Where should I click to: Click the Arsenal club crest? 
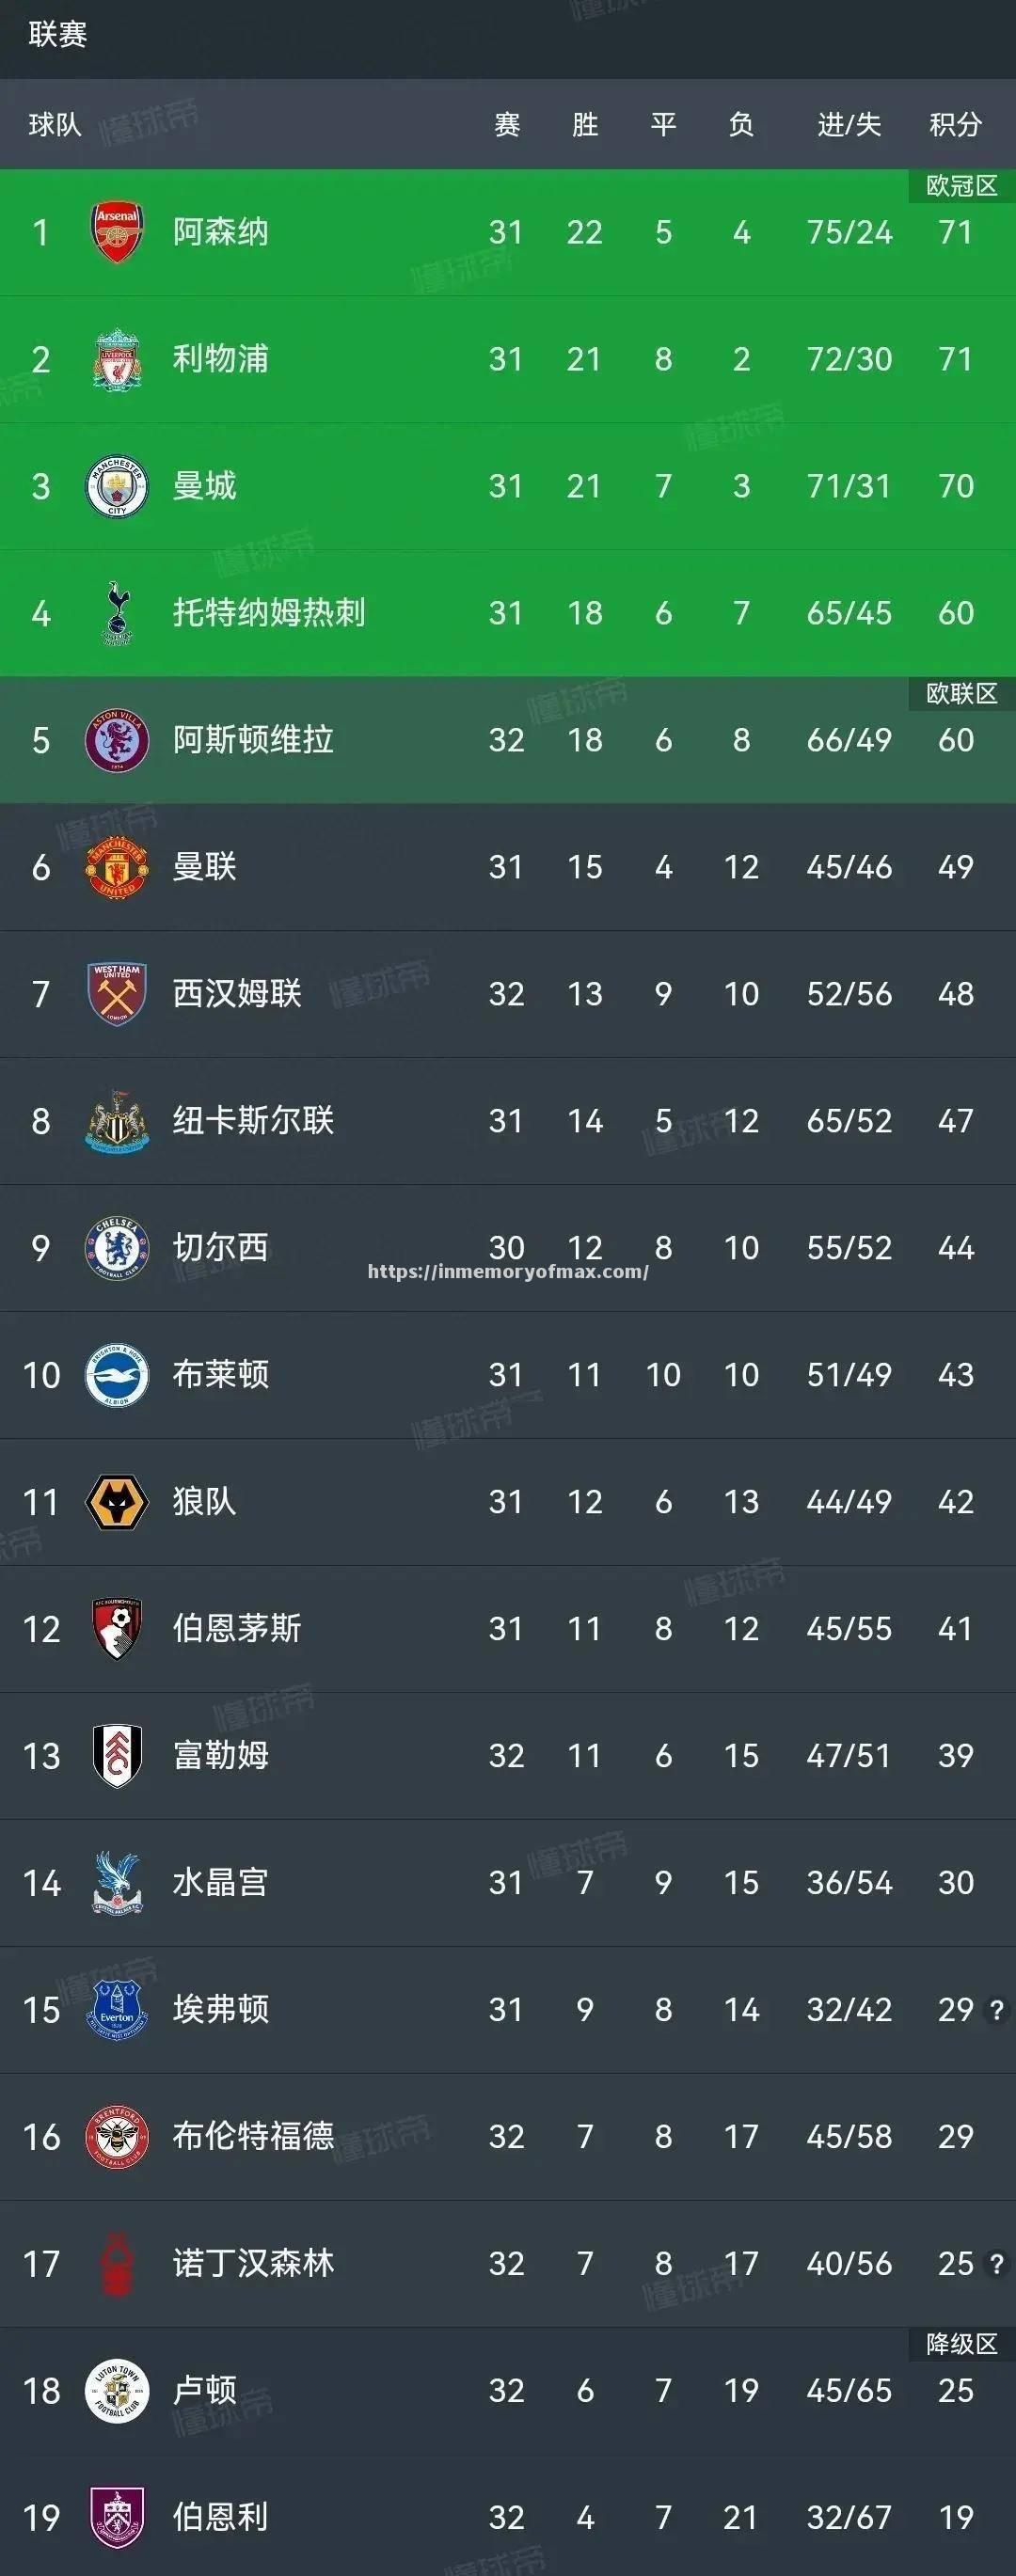click(x=117, y=232)
